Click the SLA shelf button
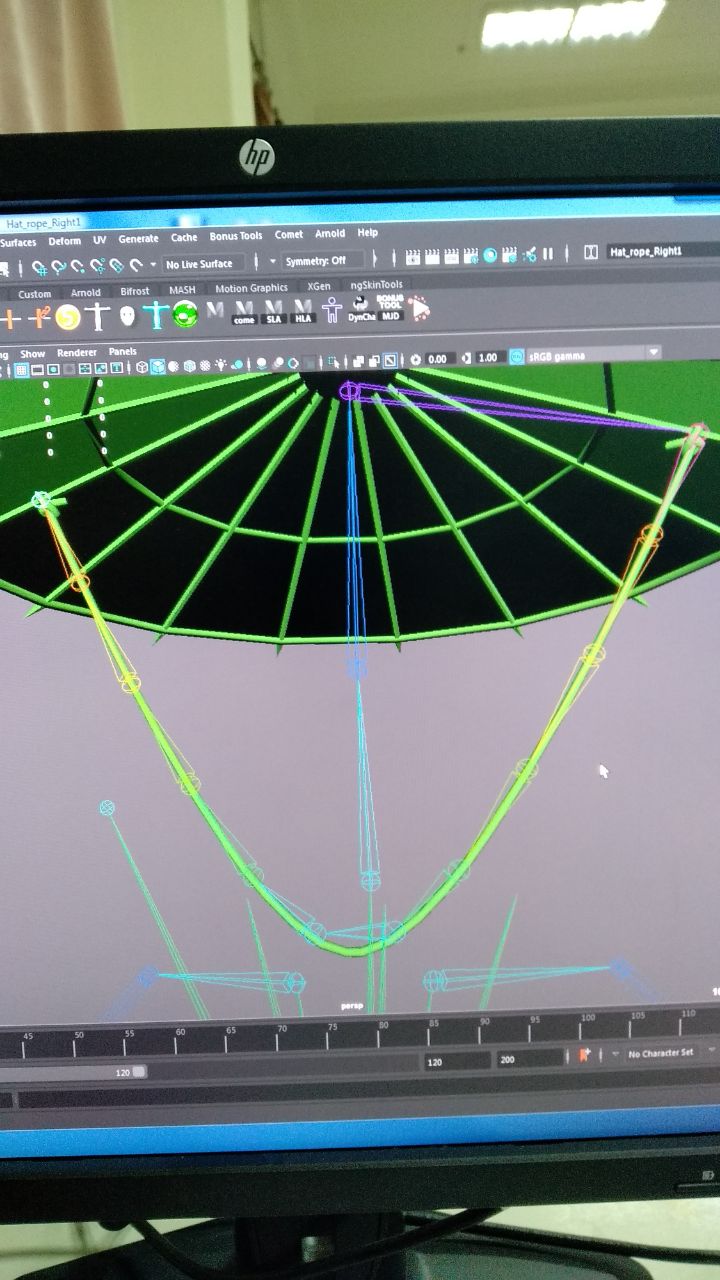Image resolution: width=720 pixels, height=1280 pixels. (x=274, y=312)
